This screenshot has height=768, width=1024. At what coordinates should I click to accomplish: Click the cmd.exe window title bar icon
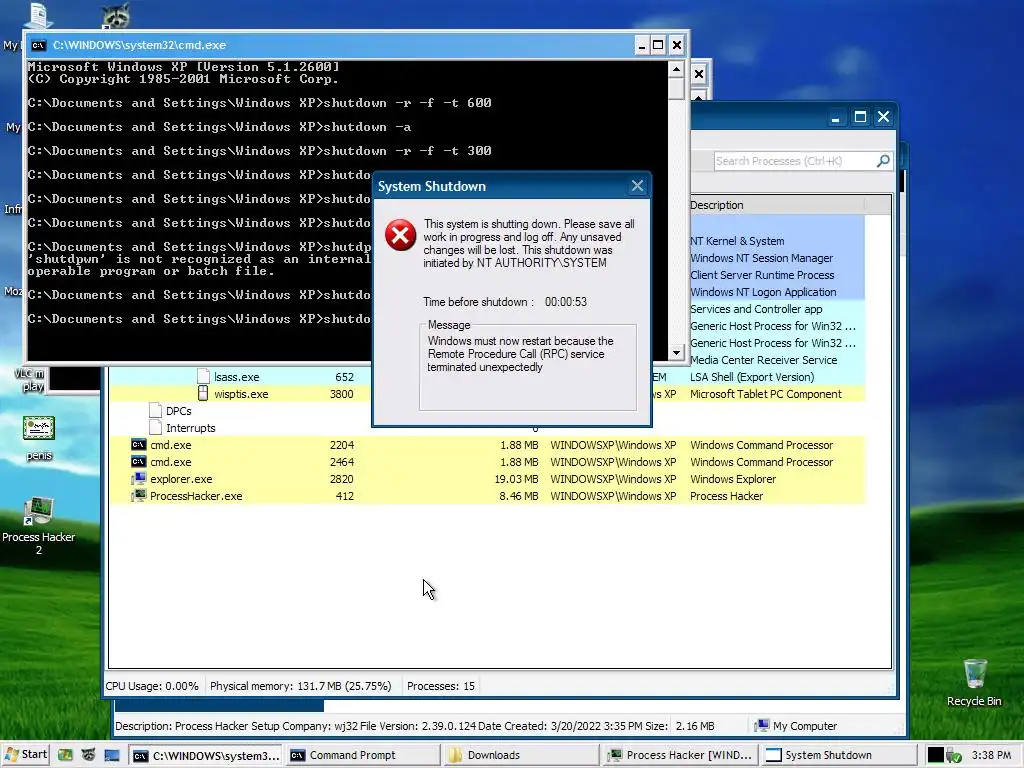39,45
